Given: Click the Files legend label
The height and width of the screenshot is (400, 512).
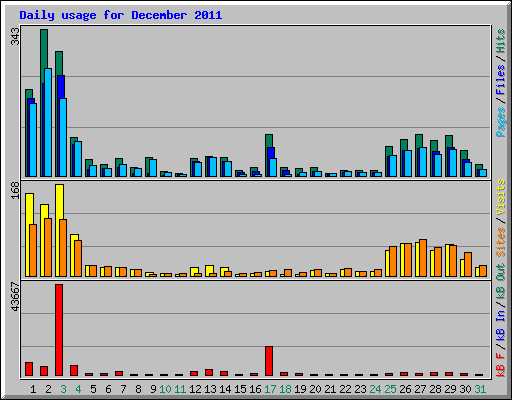Looking at the screenshot, I should [x=501, y=79].
